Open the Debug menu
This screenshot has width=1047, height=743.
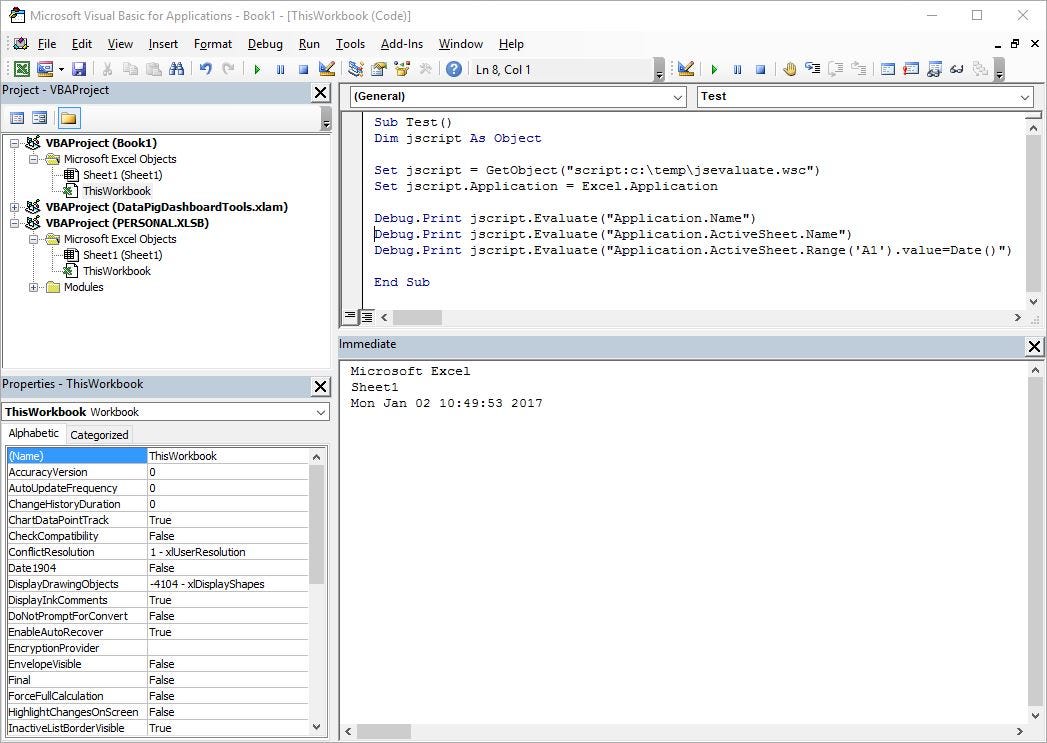[265, 44]
